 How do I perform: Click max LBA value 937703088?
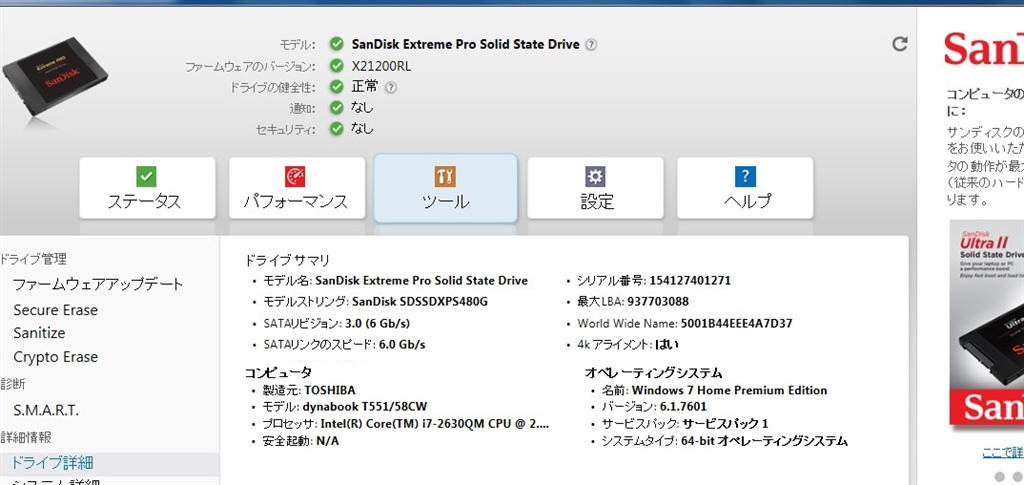coord(658,302)
